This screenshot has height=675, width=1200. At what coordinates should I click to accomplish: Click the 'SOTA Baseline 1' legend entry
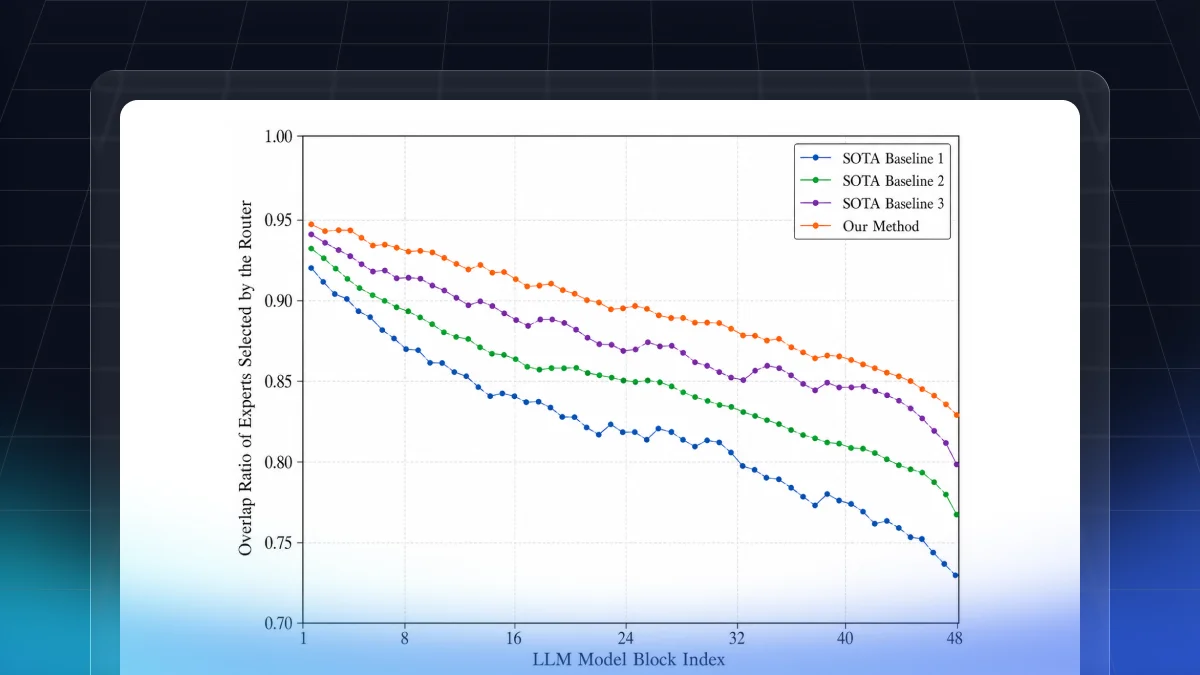[870, 158]
